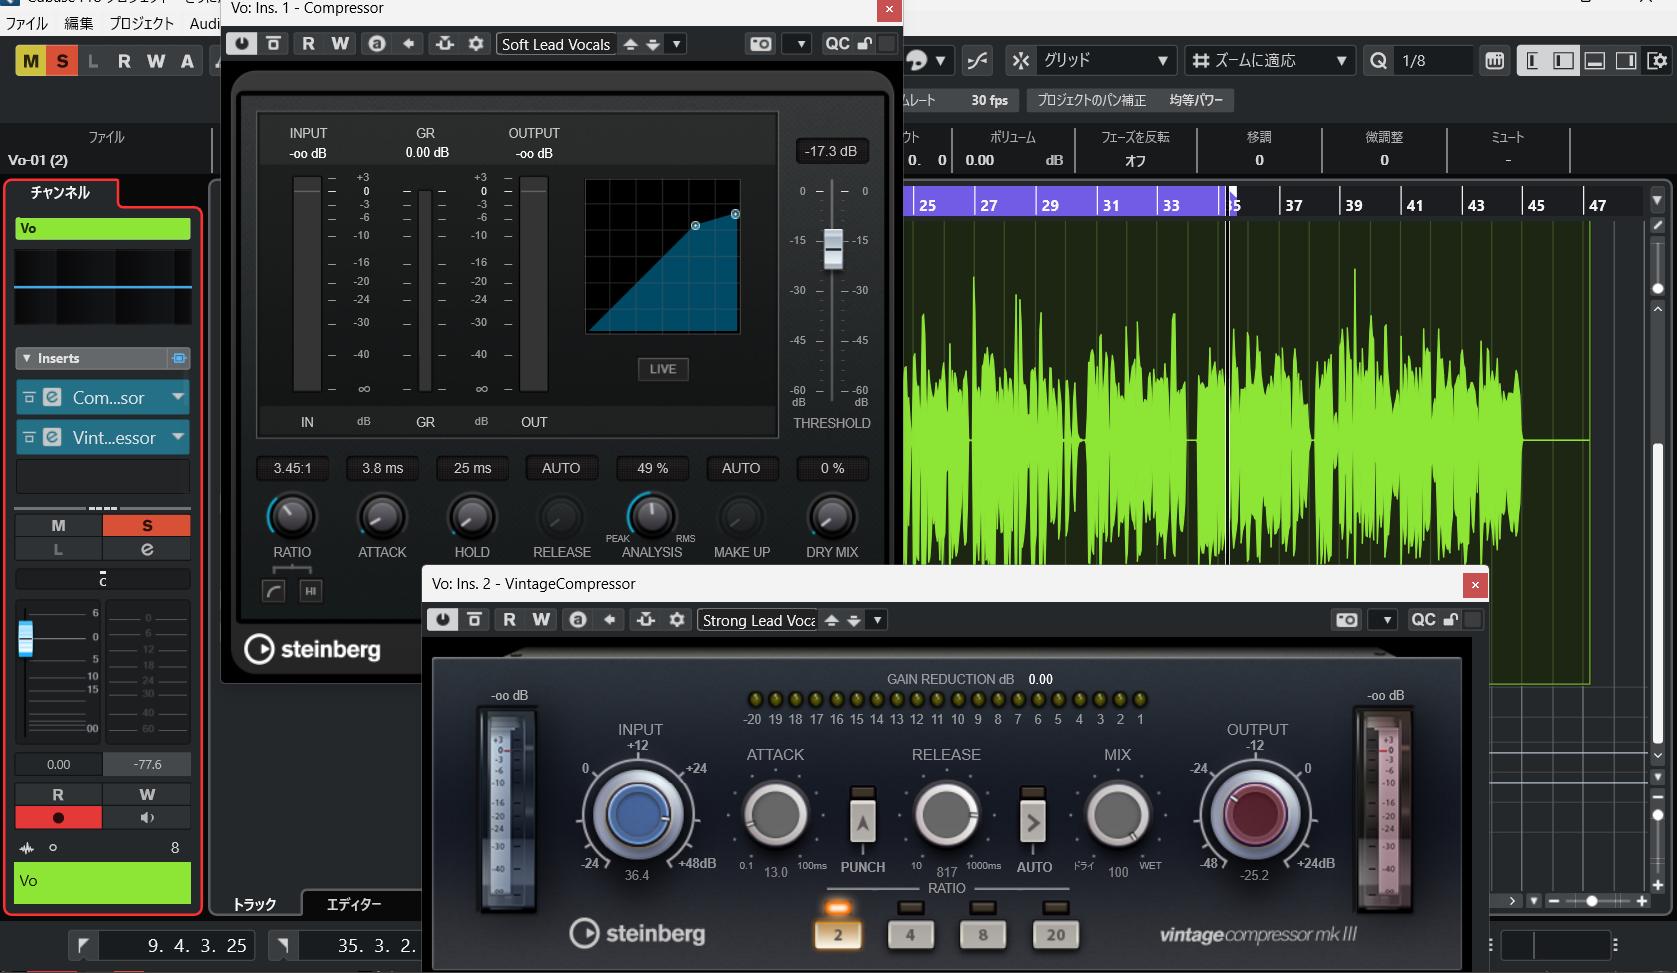
Task: Enable record on Vo channel
Action: coord(58,817)
